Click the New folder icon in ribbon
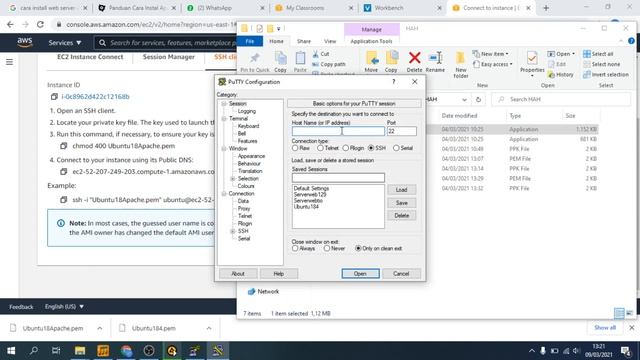The image size is (640, 360). [x=460, y=58]
